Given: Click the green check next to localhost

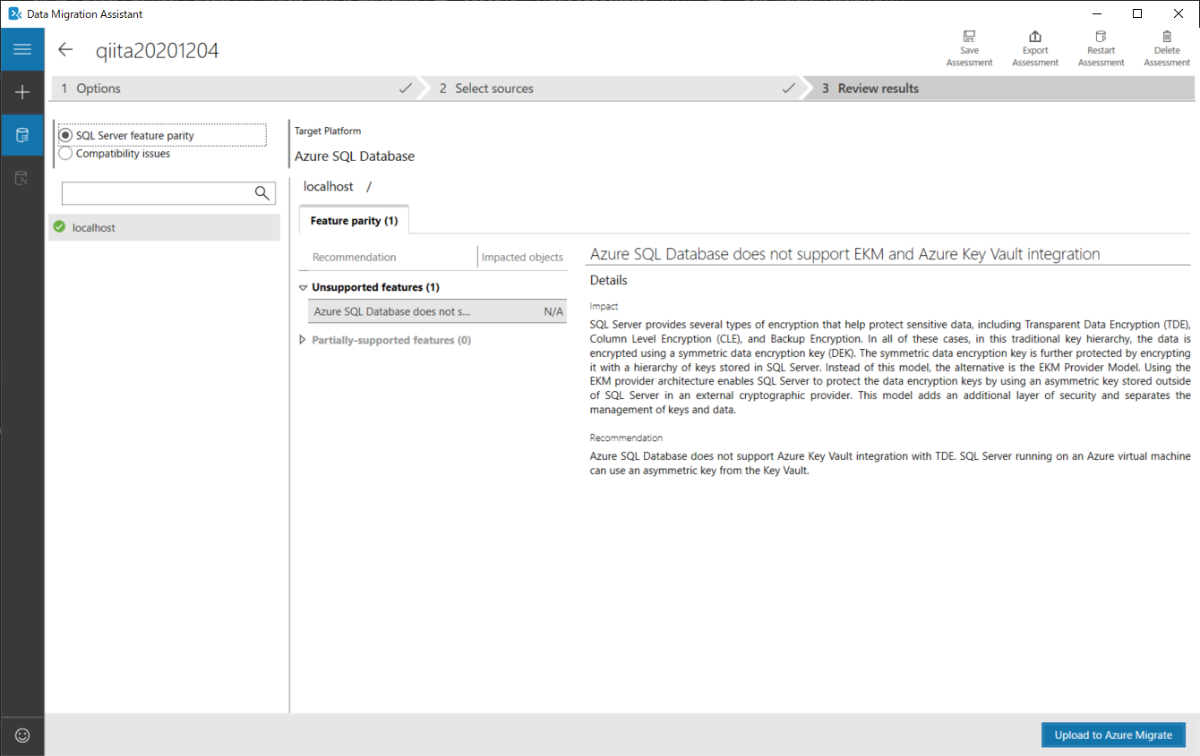Looking at the screenshot, I should (59, 227).
